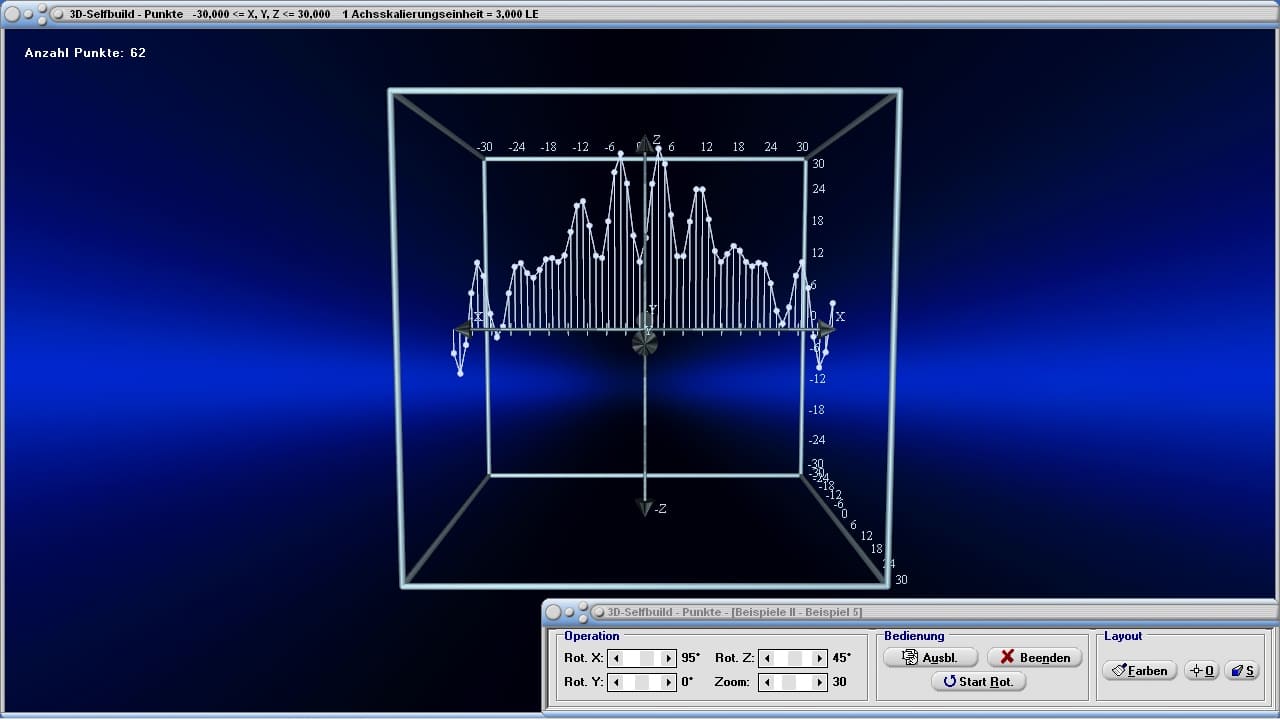
Task: Click the "Zoom:" label
Action: click(732, 682)
